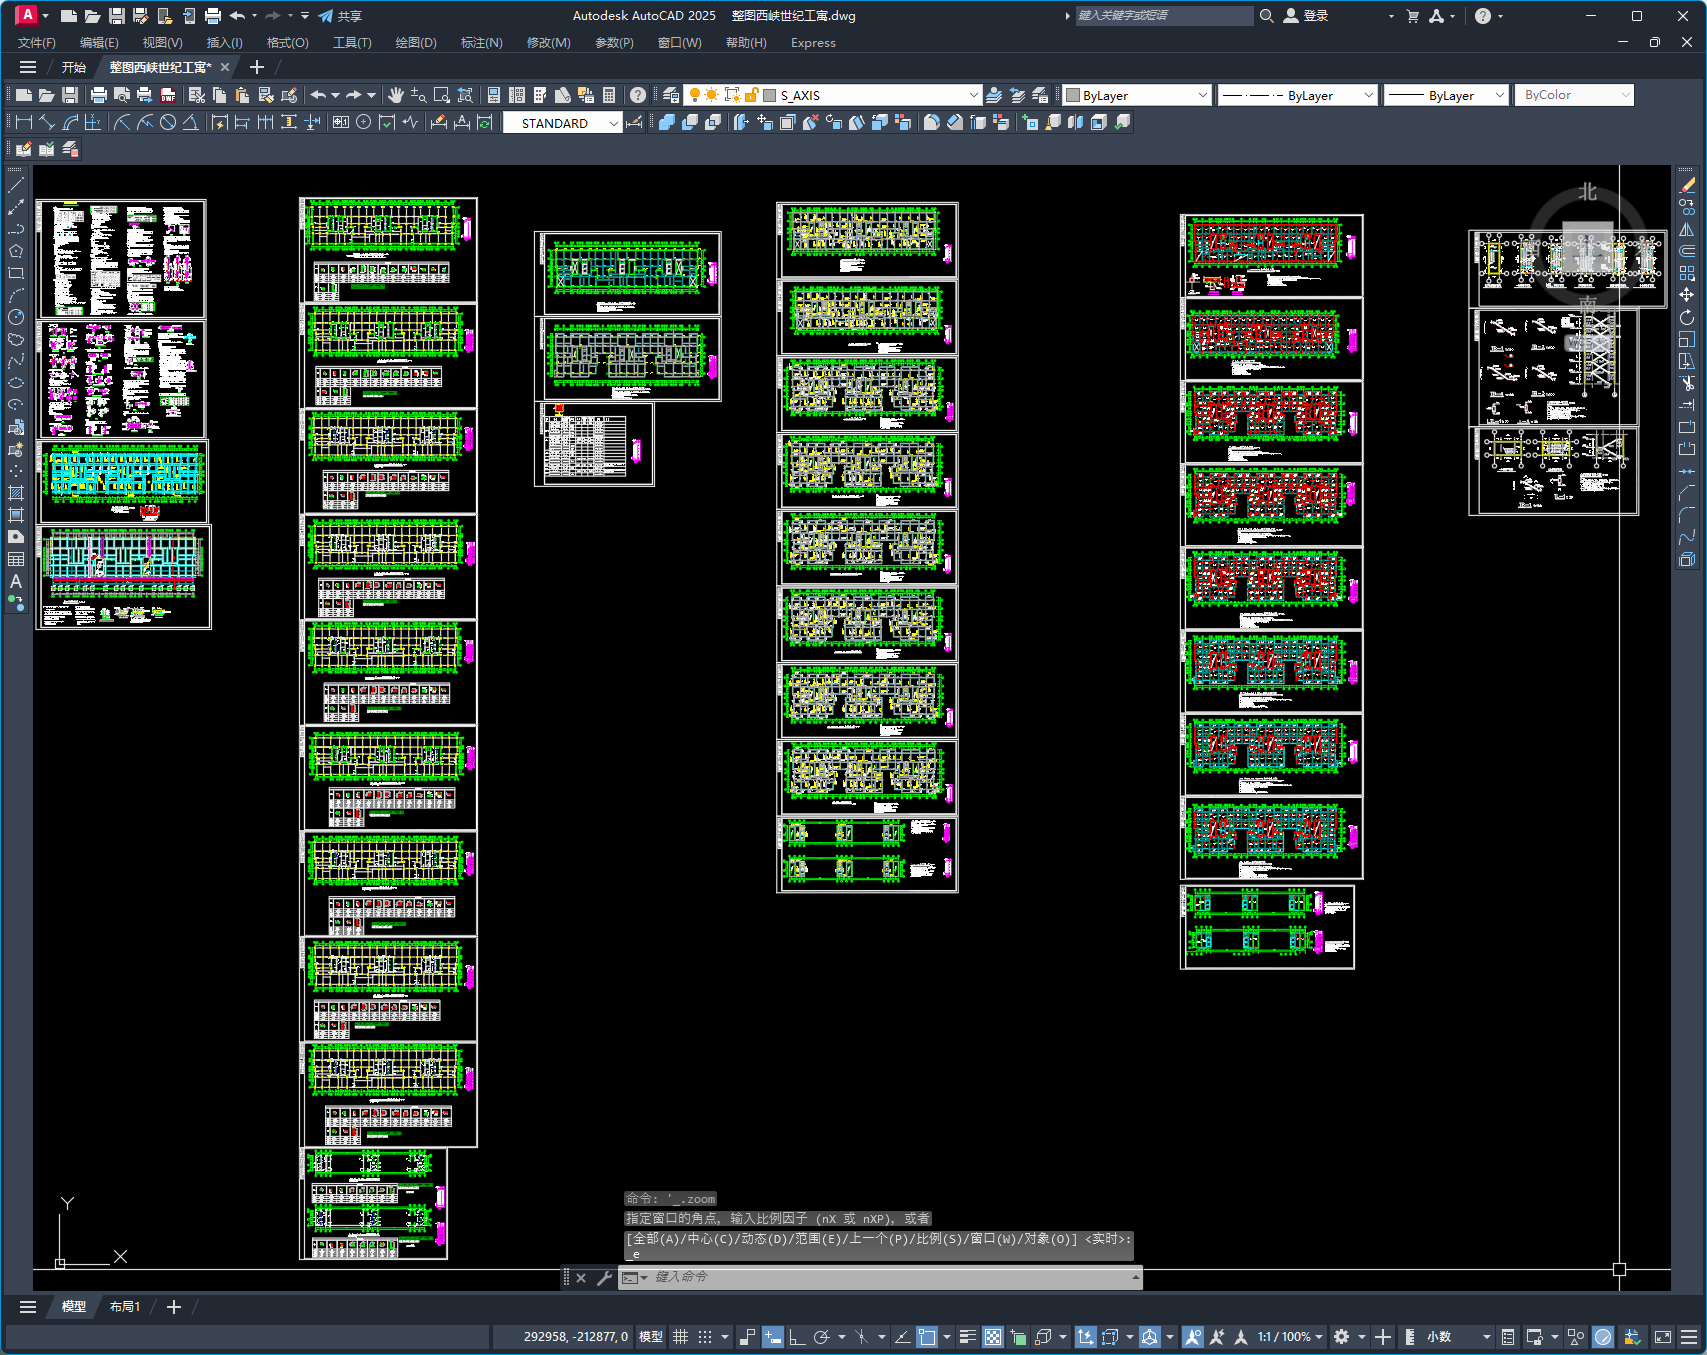The width and height of the screenshot is (1707, 1355).
Task: Click the Zoom Window icon
Action: [441, 95]
